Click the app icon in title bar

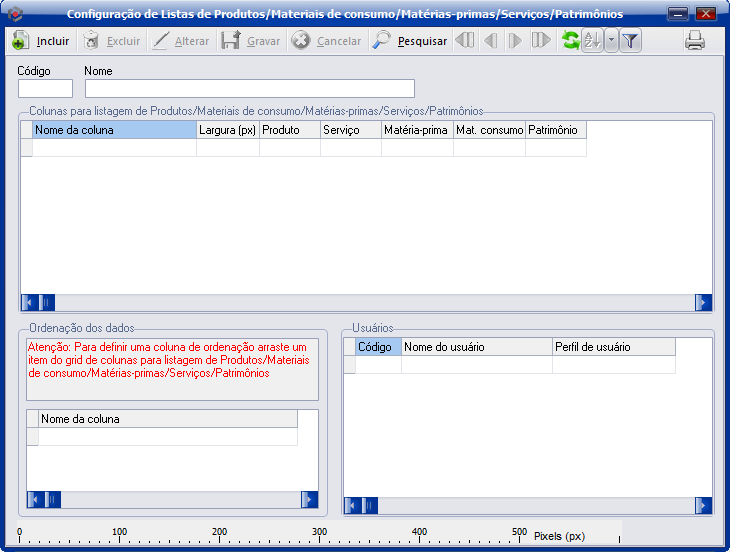[15, 14]
